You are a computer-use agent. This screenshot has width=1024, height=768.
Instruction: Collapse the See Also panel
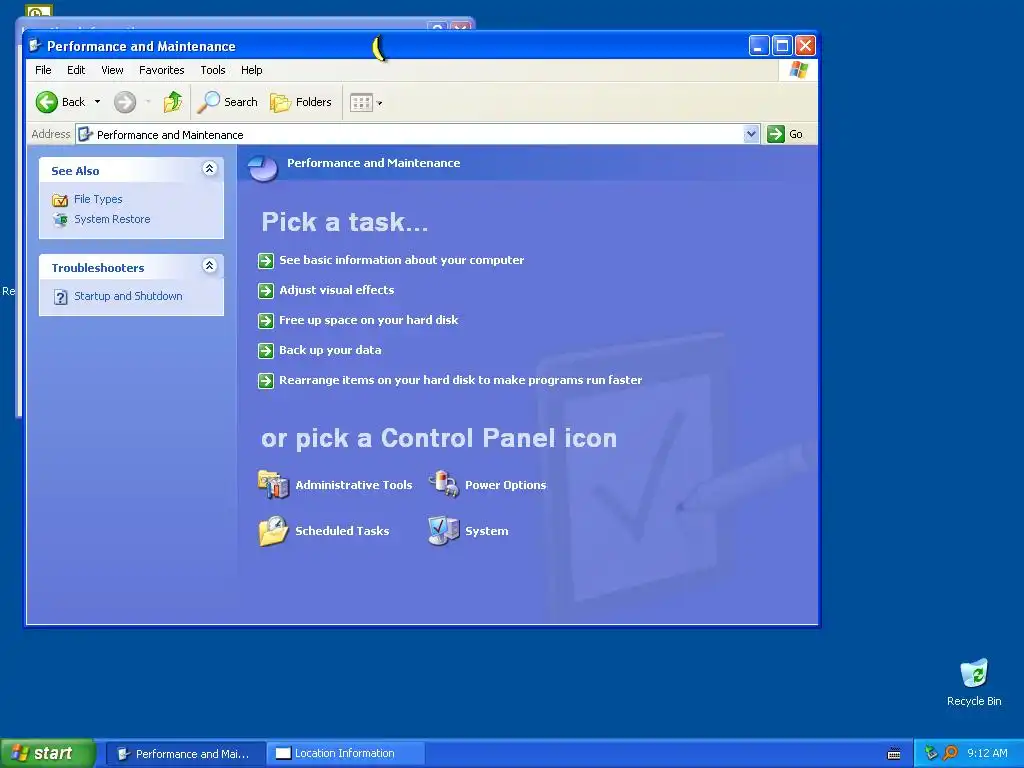pos(210,169)
